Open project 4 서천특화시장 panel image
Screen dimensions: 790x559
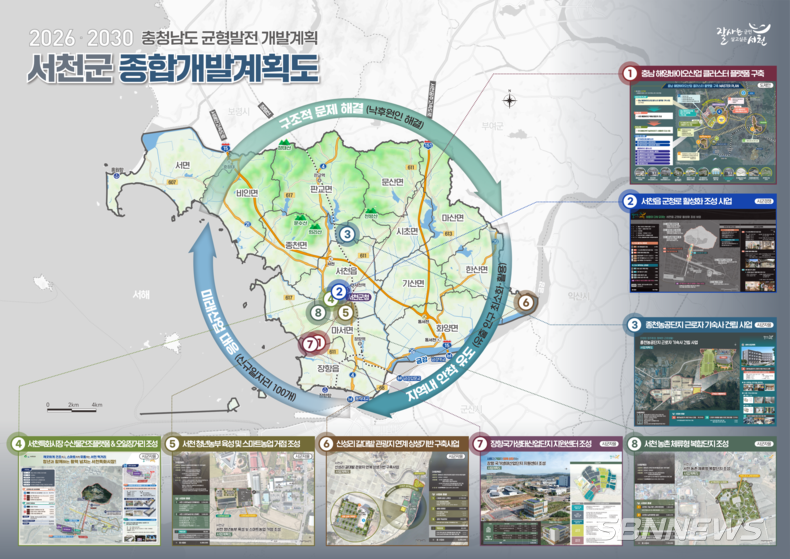pos(90,489)
